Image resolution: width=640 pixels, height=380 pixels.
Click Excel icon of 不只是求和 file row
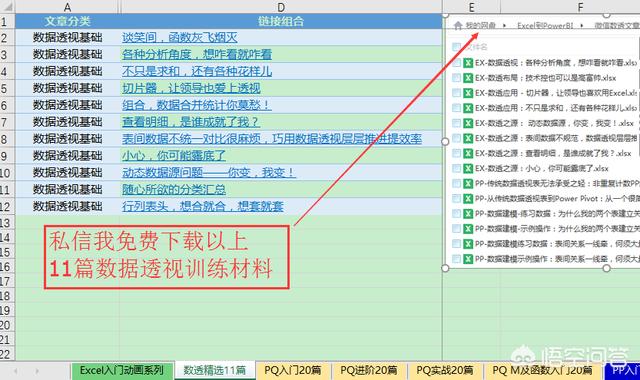[x=468, y=108]
